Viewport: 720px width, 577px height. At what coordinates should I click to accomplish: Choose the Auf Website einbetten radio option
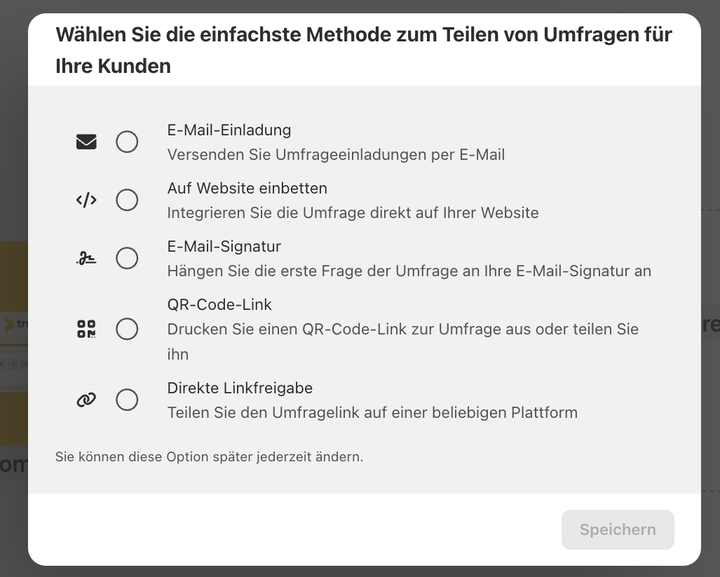click(127, 200)
